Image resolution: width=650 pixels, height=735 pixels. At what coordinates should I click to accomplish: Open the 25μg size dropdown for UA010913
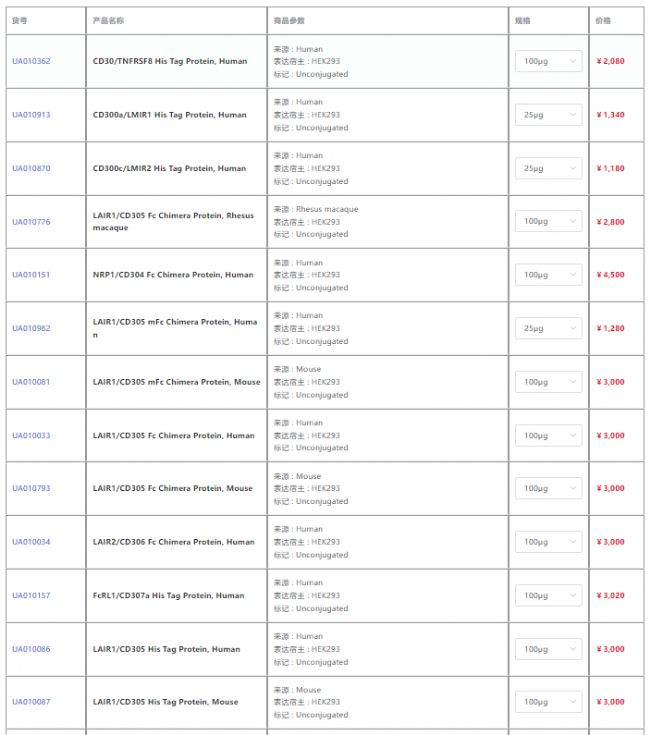pos(548,115)
